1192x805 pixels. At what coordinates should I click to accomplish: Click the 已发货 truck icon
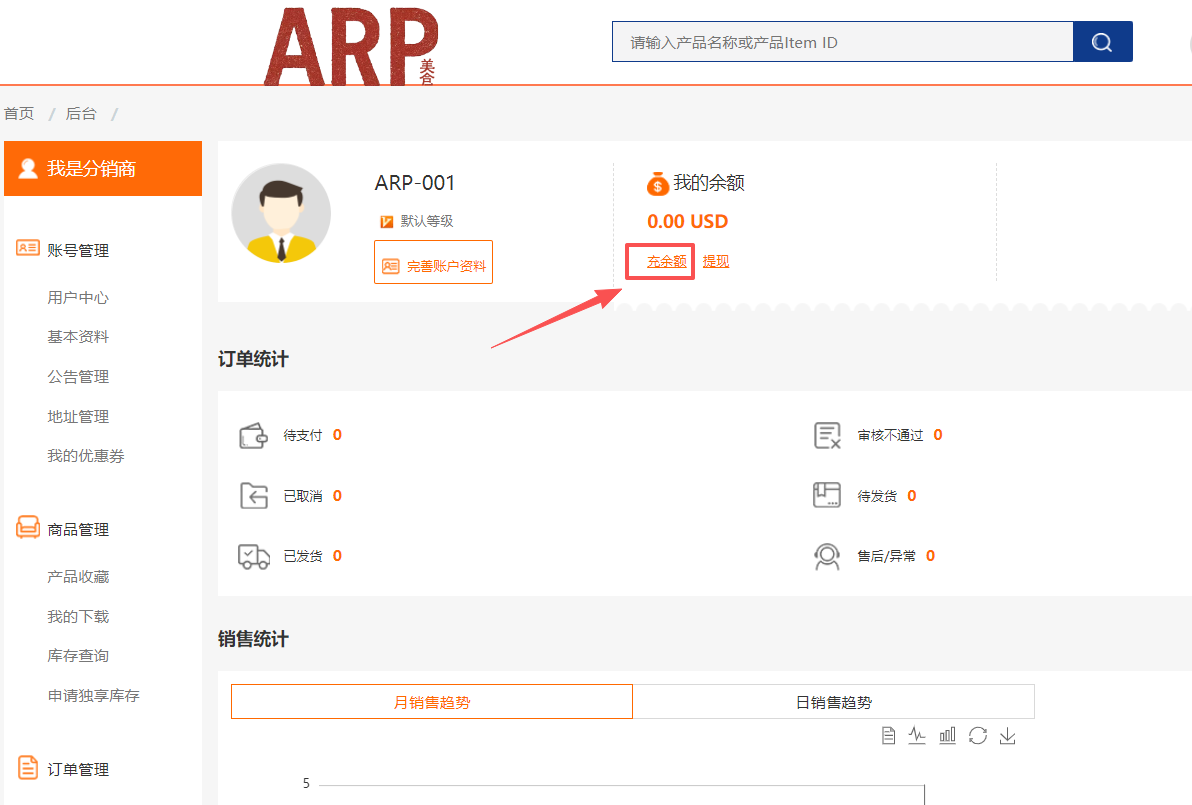pyautogui.click(x=253, y=556)
